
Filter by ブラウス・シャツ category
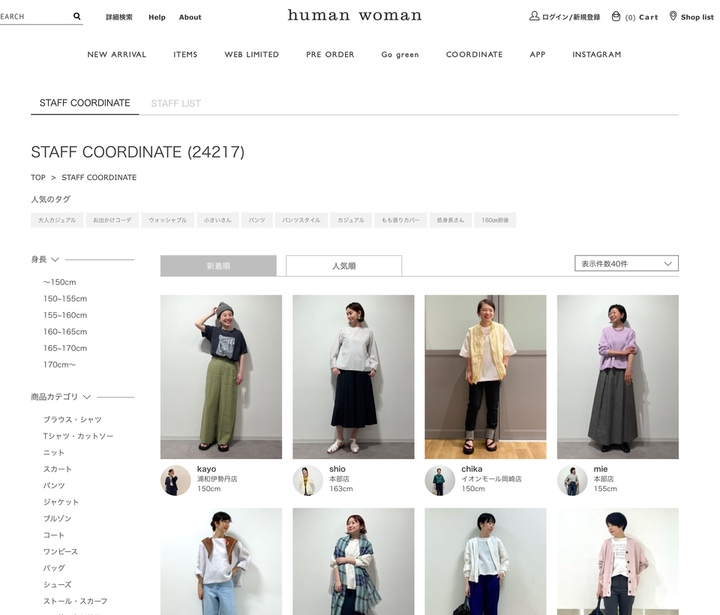73,419
